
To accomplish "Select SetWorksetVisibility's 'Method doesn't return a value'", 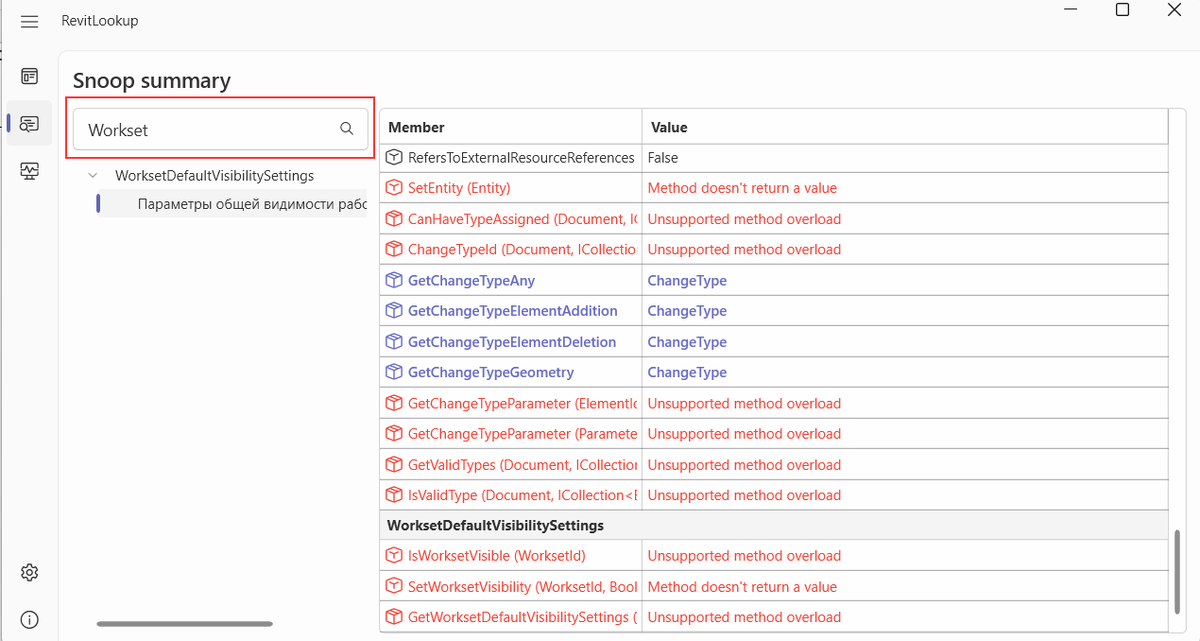I will [742, 586].
